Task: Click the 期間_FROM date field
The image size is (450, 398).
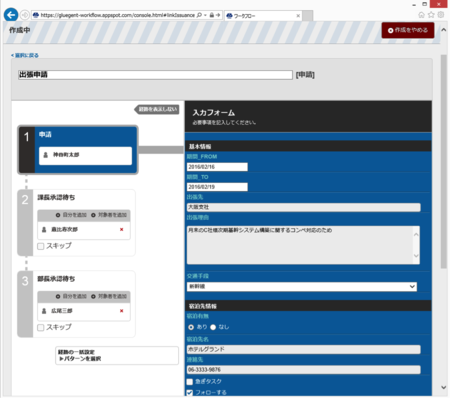Action: pyautogui.click(x=217, y=167)
